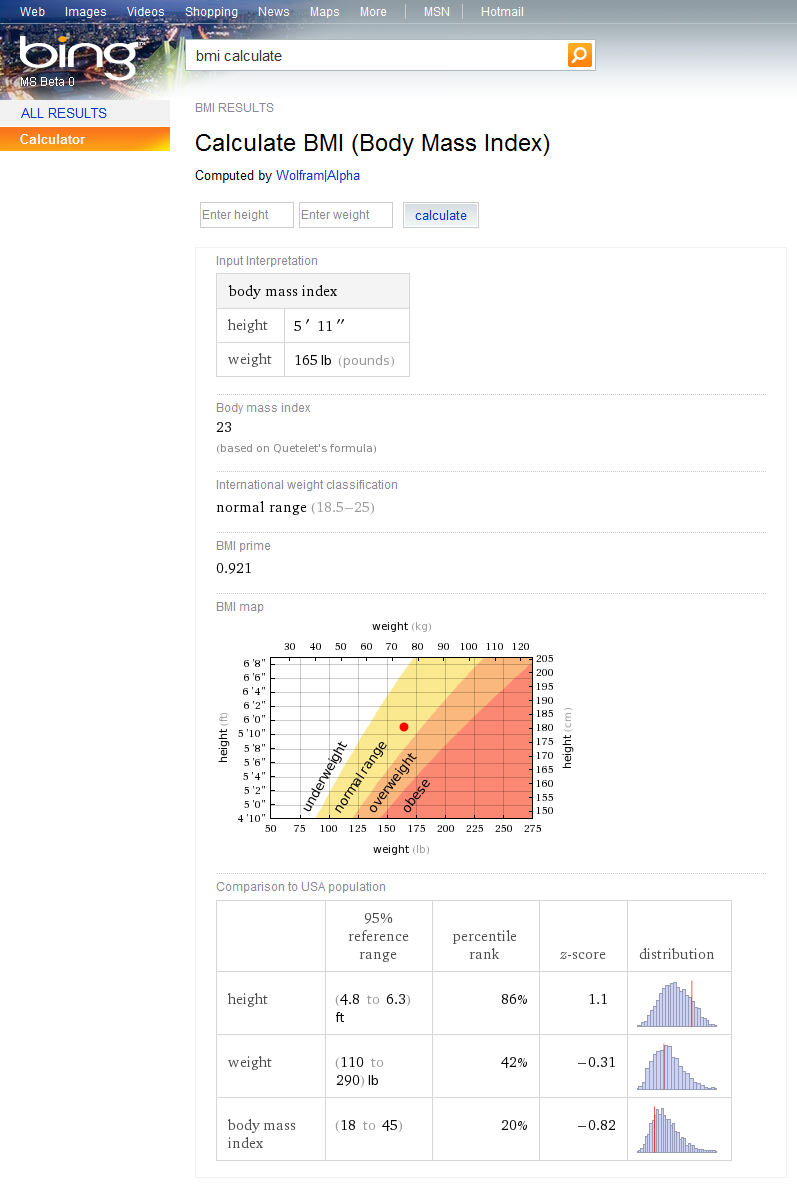Click the height distribution histogram
Image resolution: width=797 pixels, height=1188 pixels.
point(677,1005)
